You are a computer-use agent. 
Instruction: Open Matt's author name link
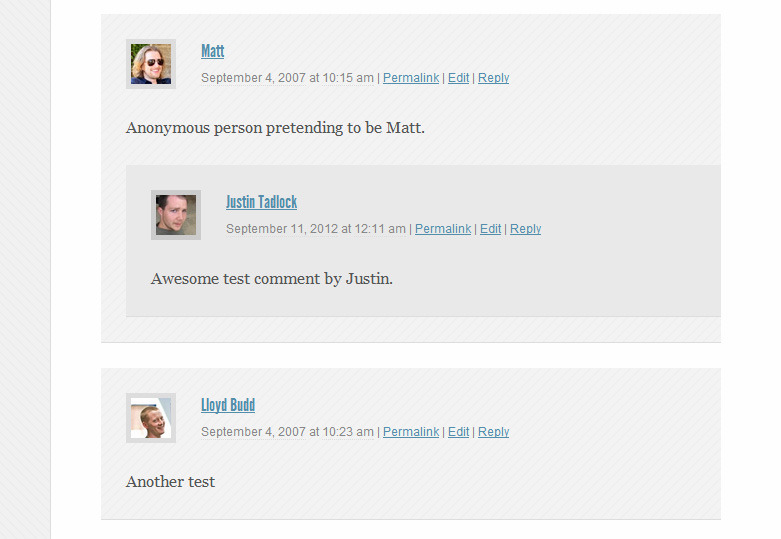[x=212, y=51]
